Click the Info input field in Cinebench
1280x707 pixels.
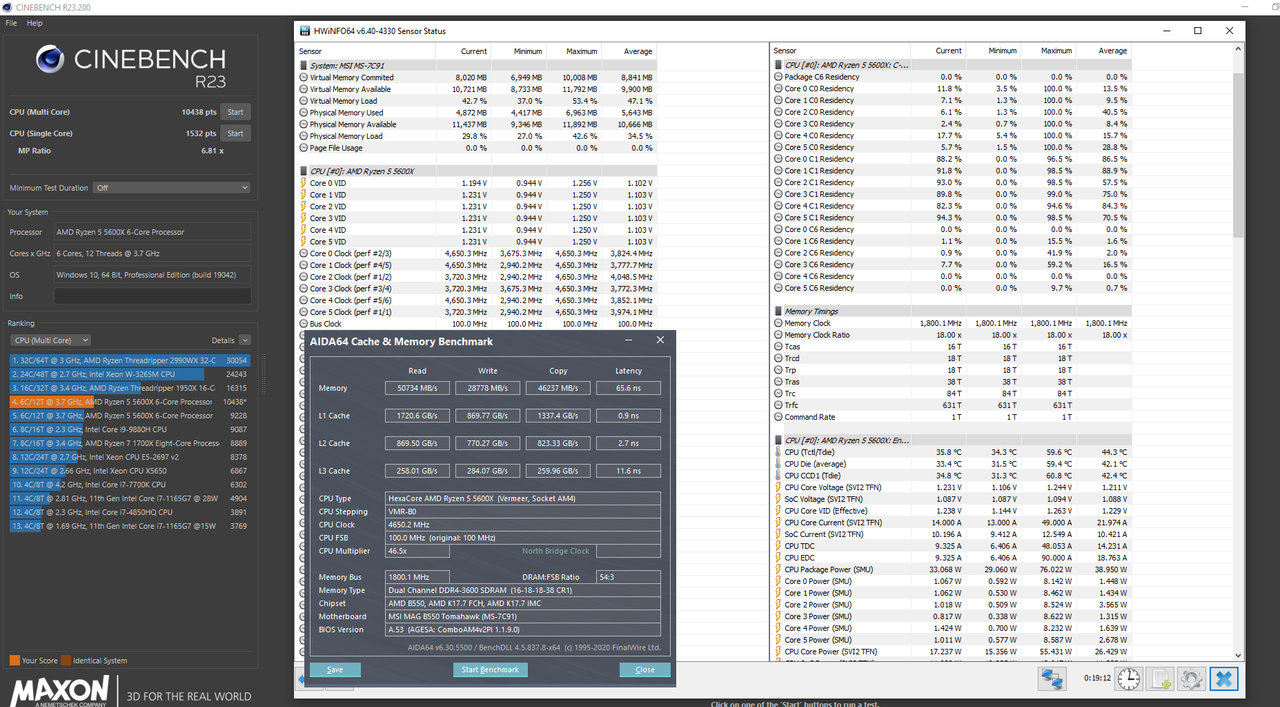pyautogui.click(x=153, y=296)
